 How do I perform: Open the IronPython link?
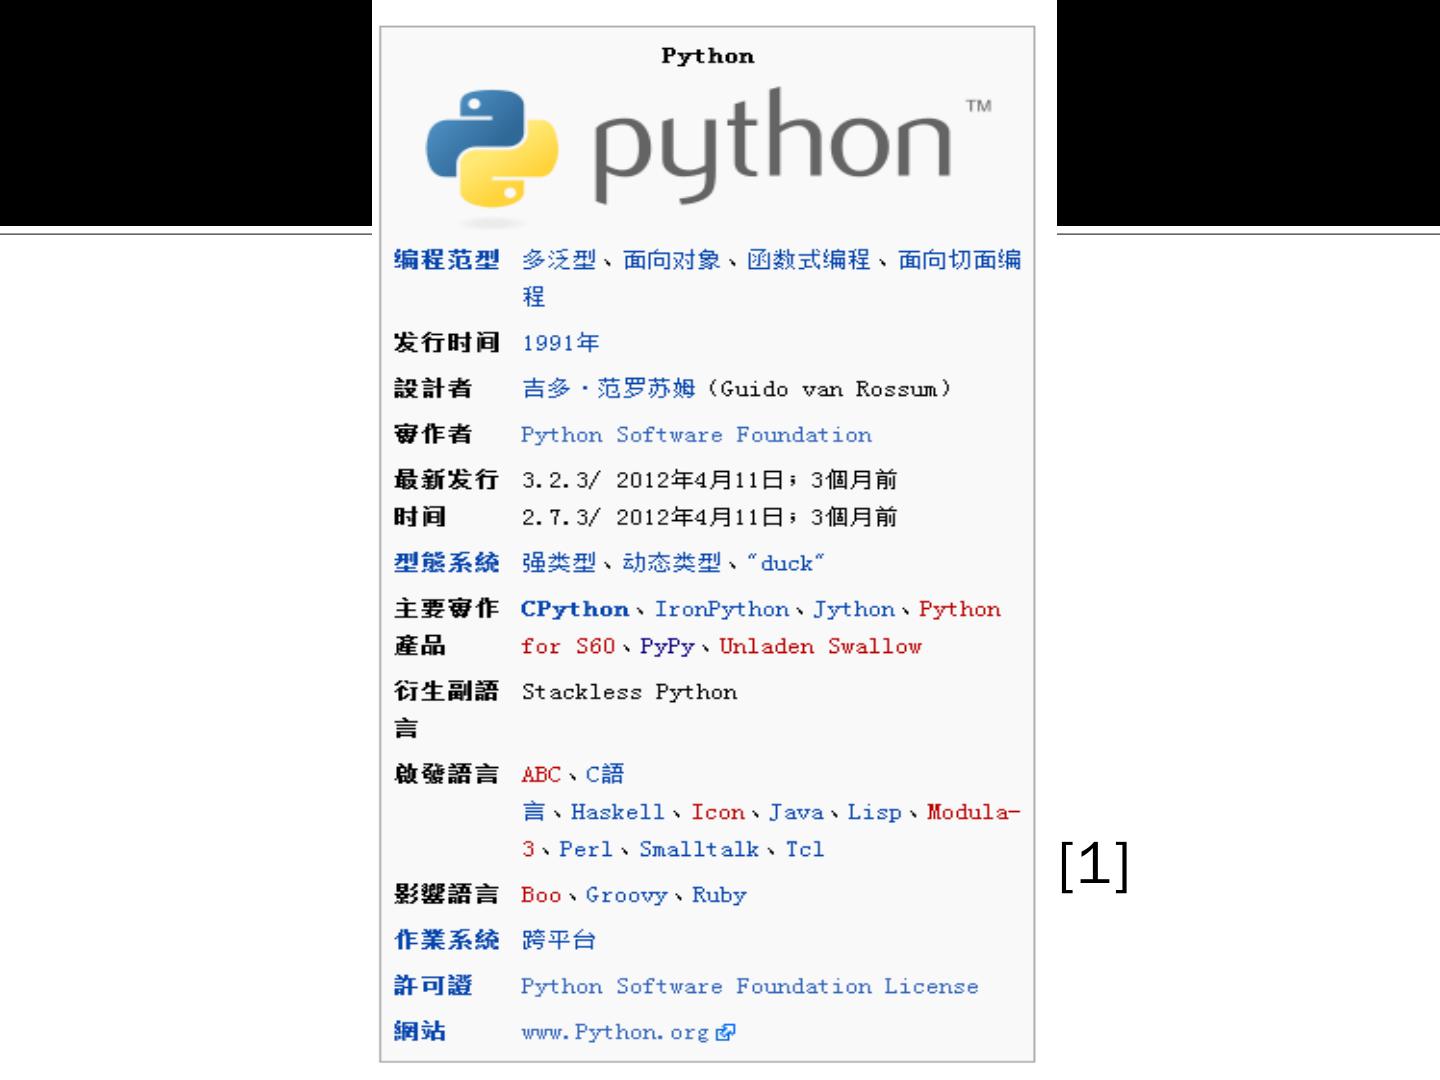click(722, 609)
